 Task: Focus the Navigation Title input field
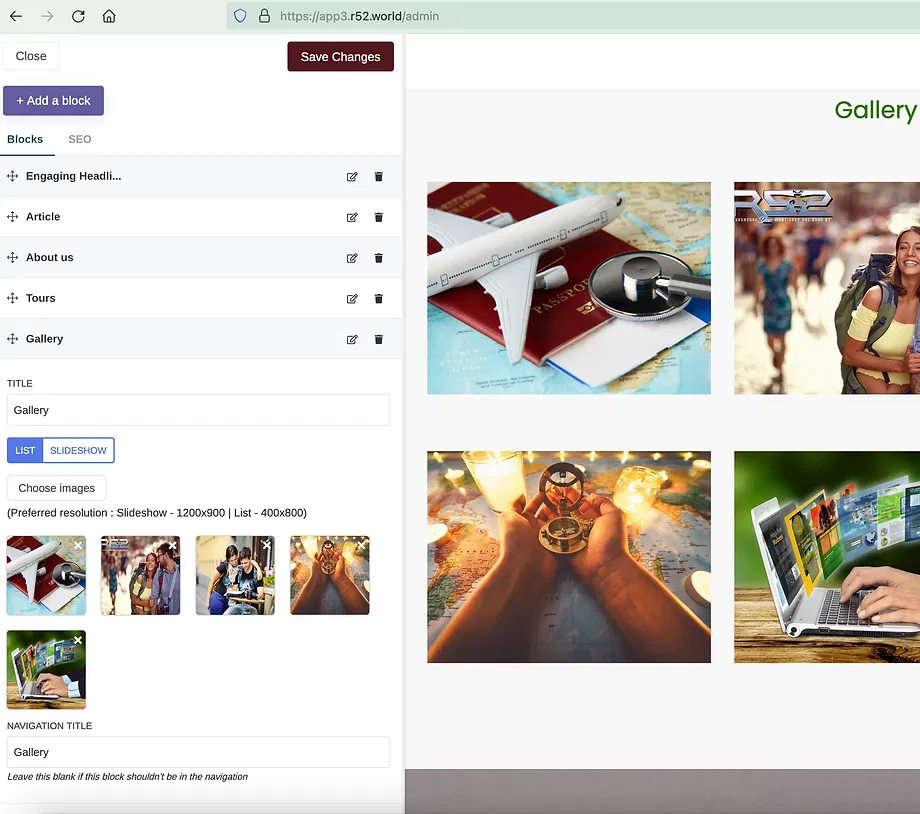click(198, 752)
